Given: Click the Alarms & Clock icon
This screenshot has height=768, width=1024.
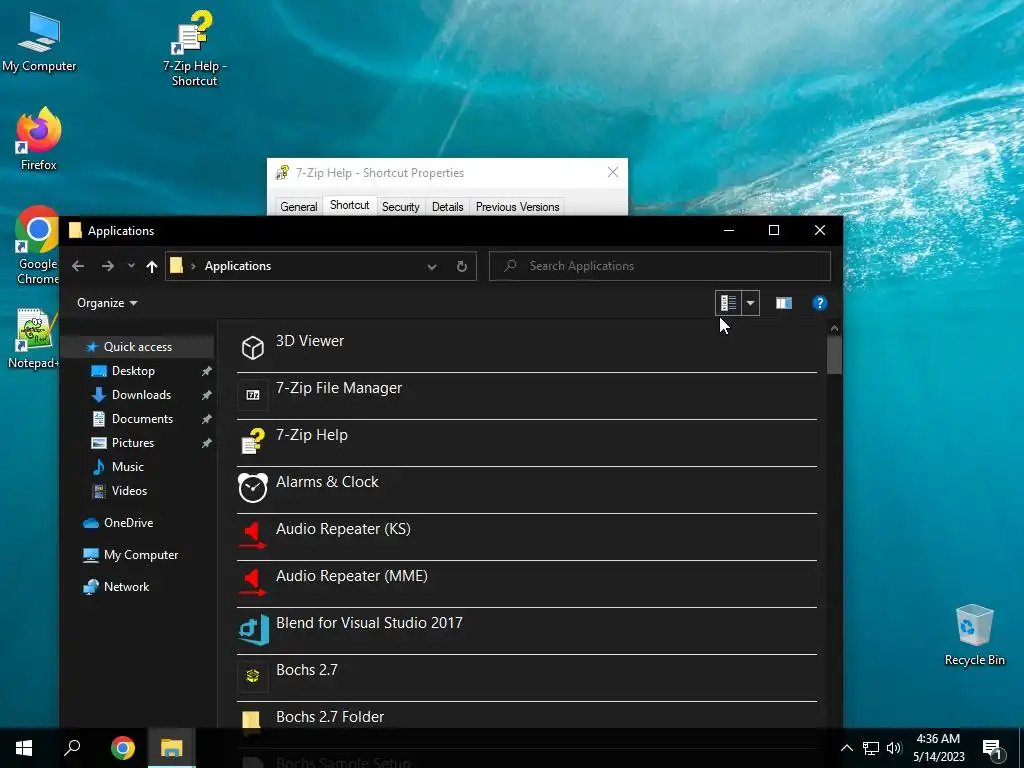Looking at the screenshot, I should click(x=253, y=488).
